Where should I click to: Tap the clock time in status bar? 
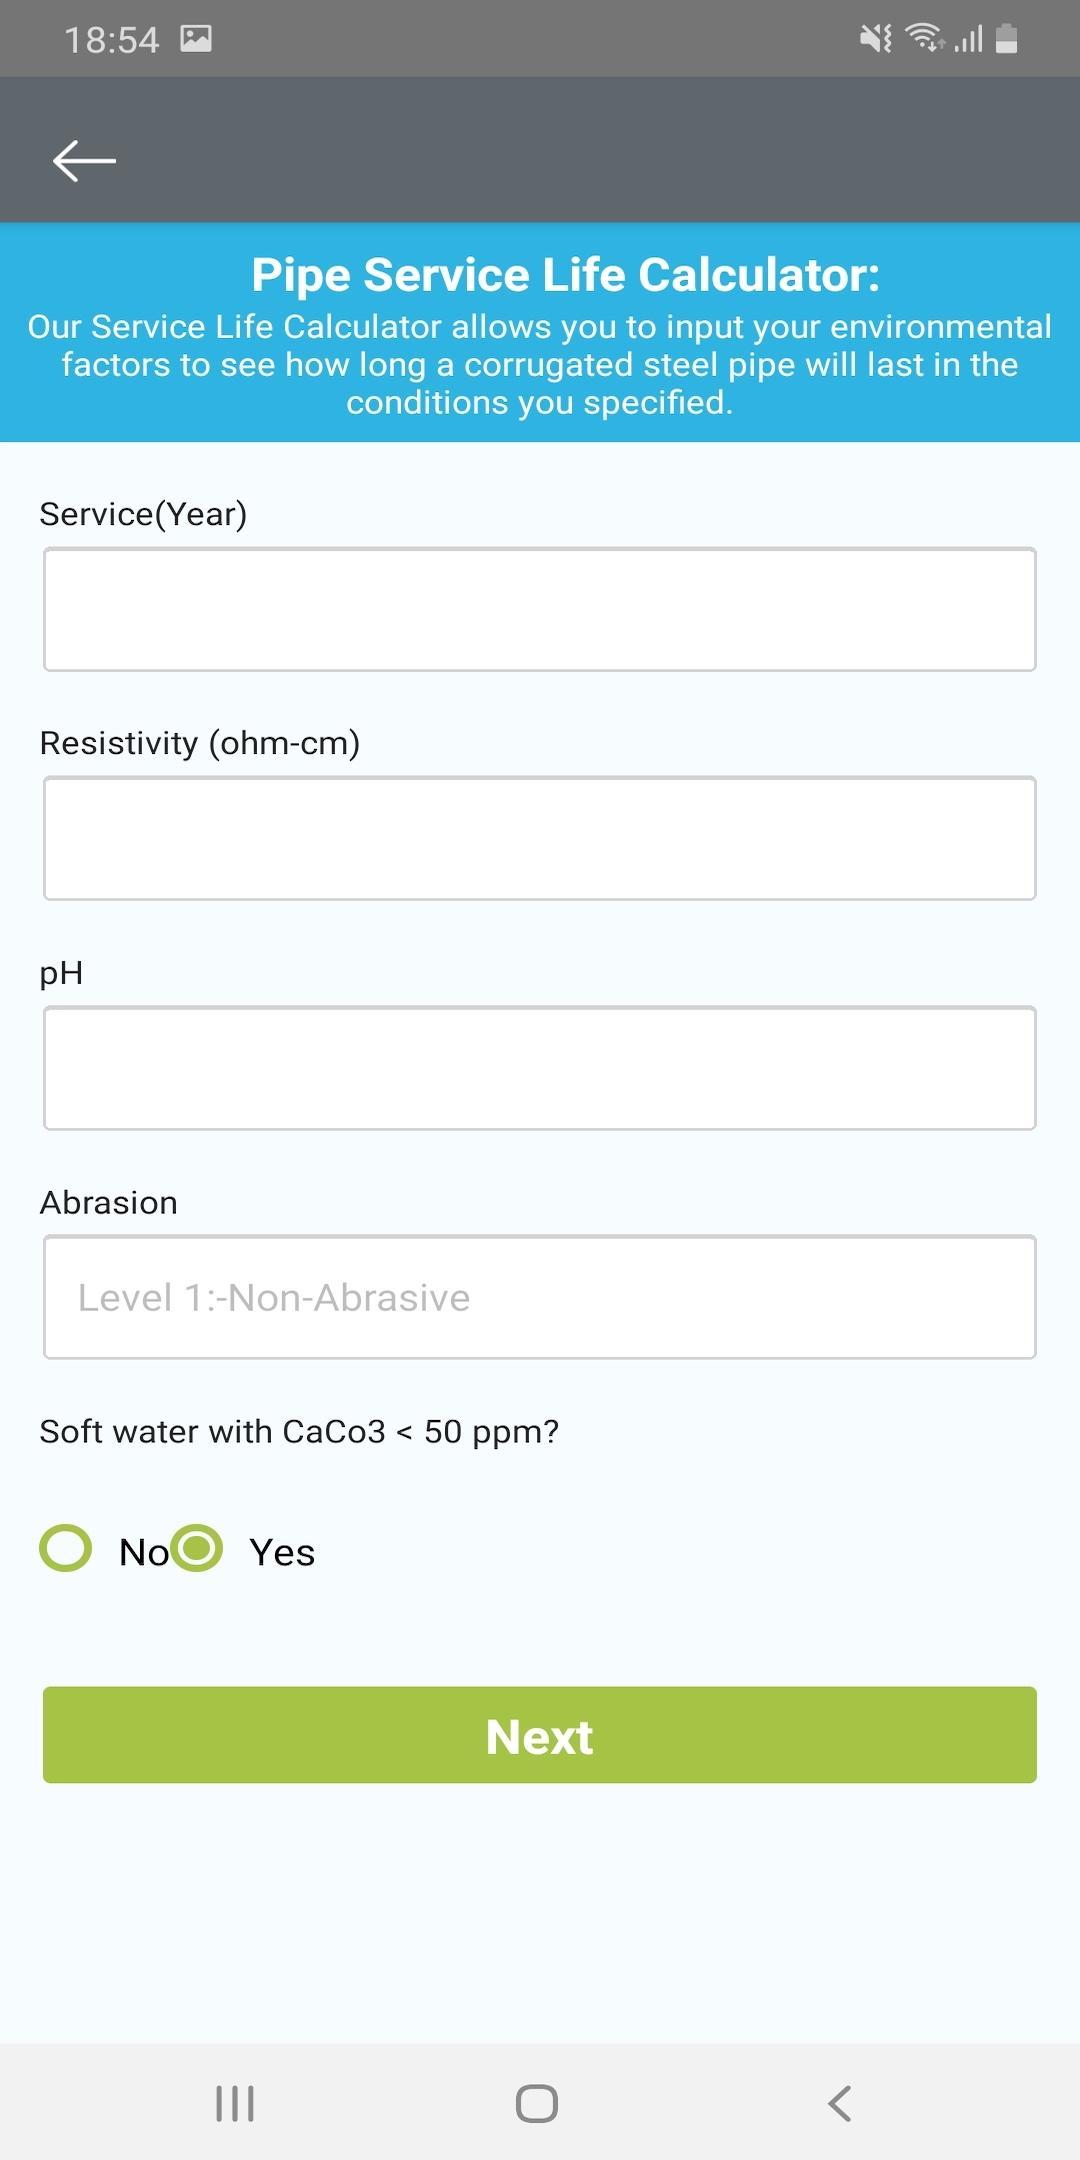[112, 40]
